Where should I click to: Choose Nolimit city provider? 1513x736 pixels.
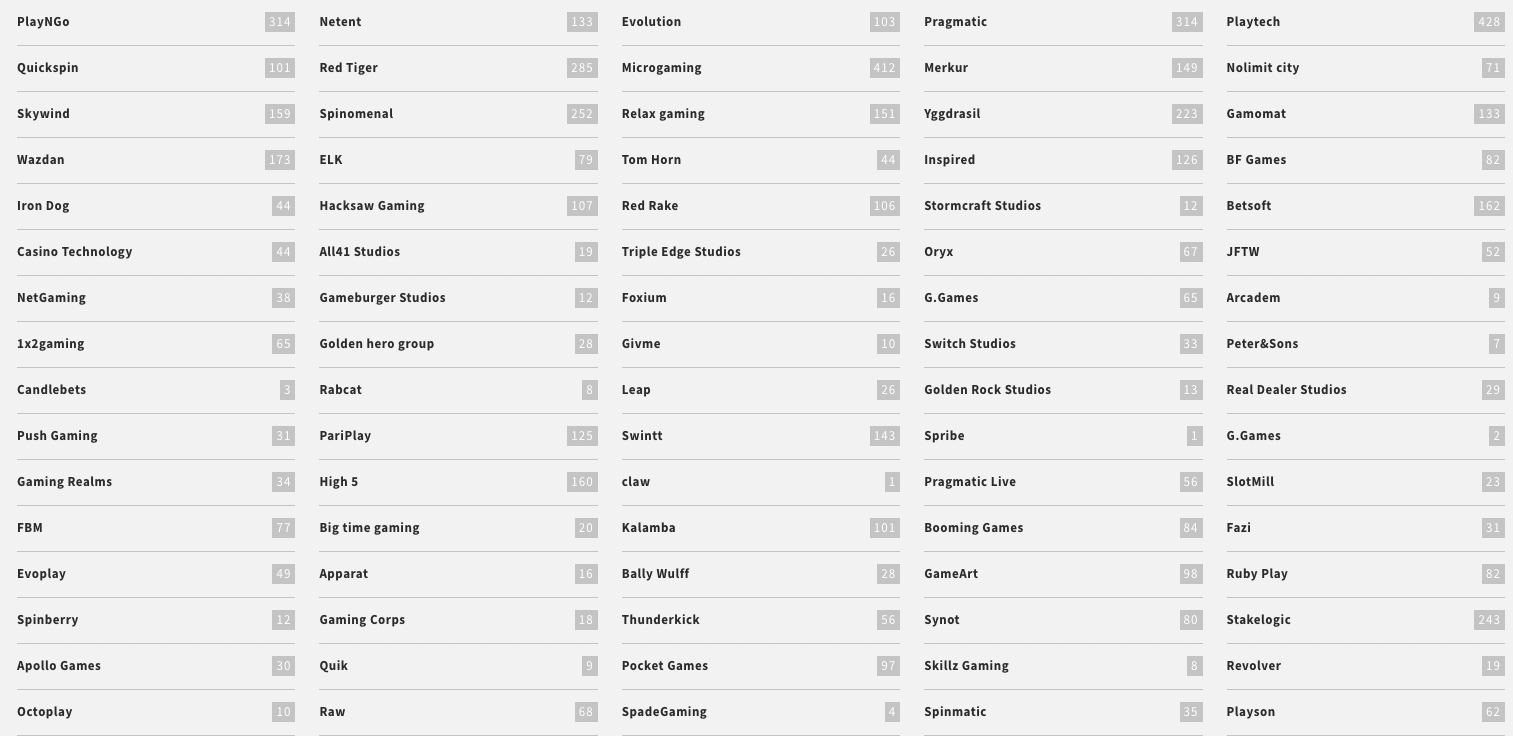point(1365,68)
